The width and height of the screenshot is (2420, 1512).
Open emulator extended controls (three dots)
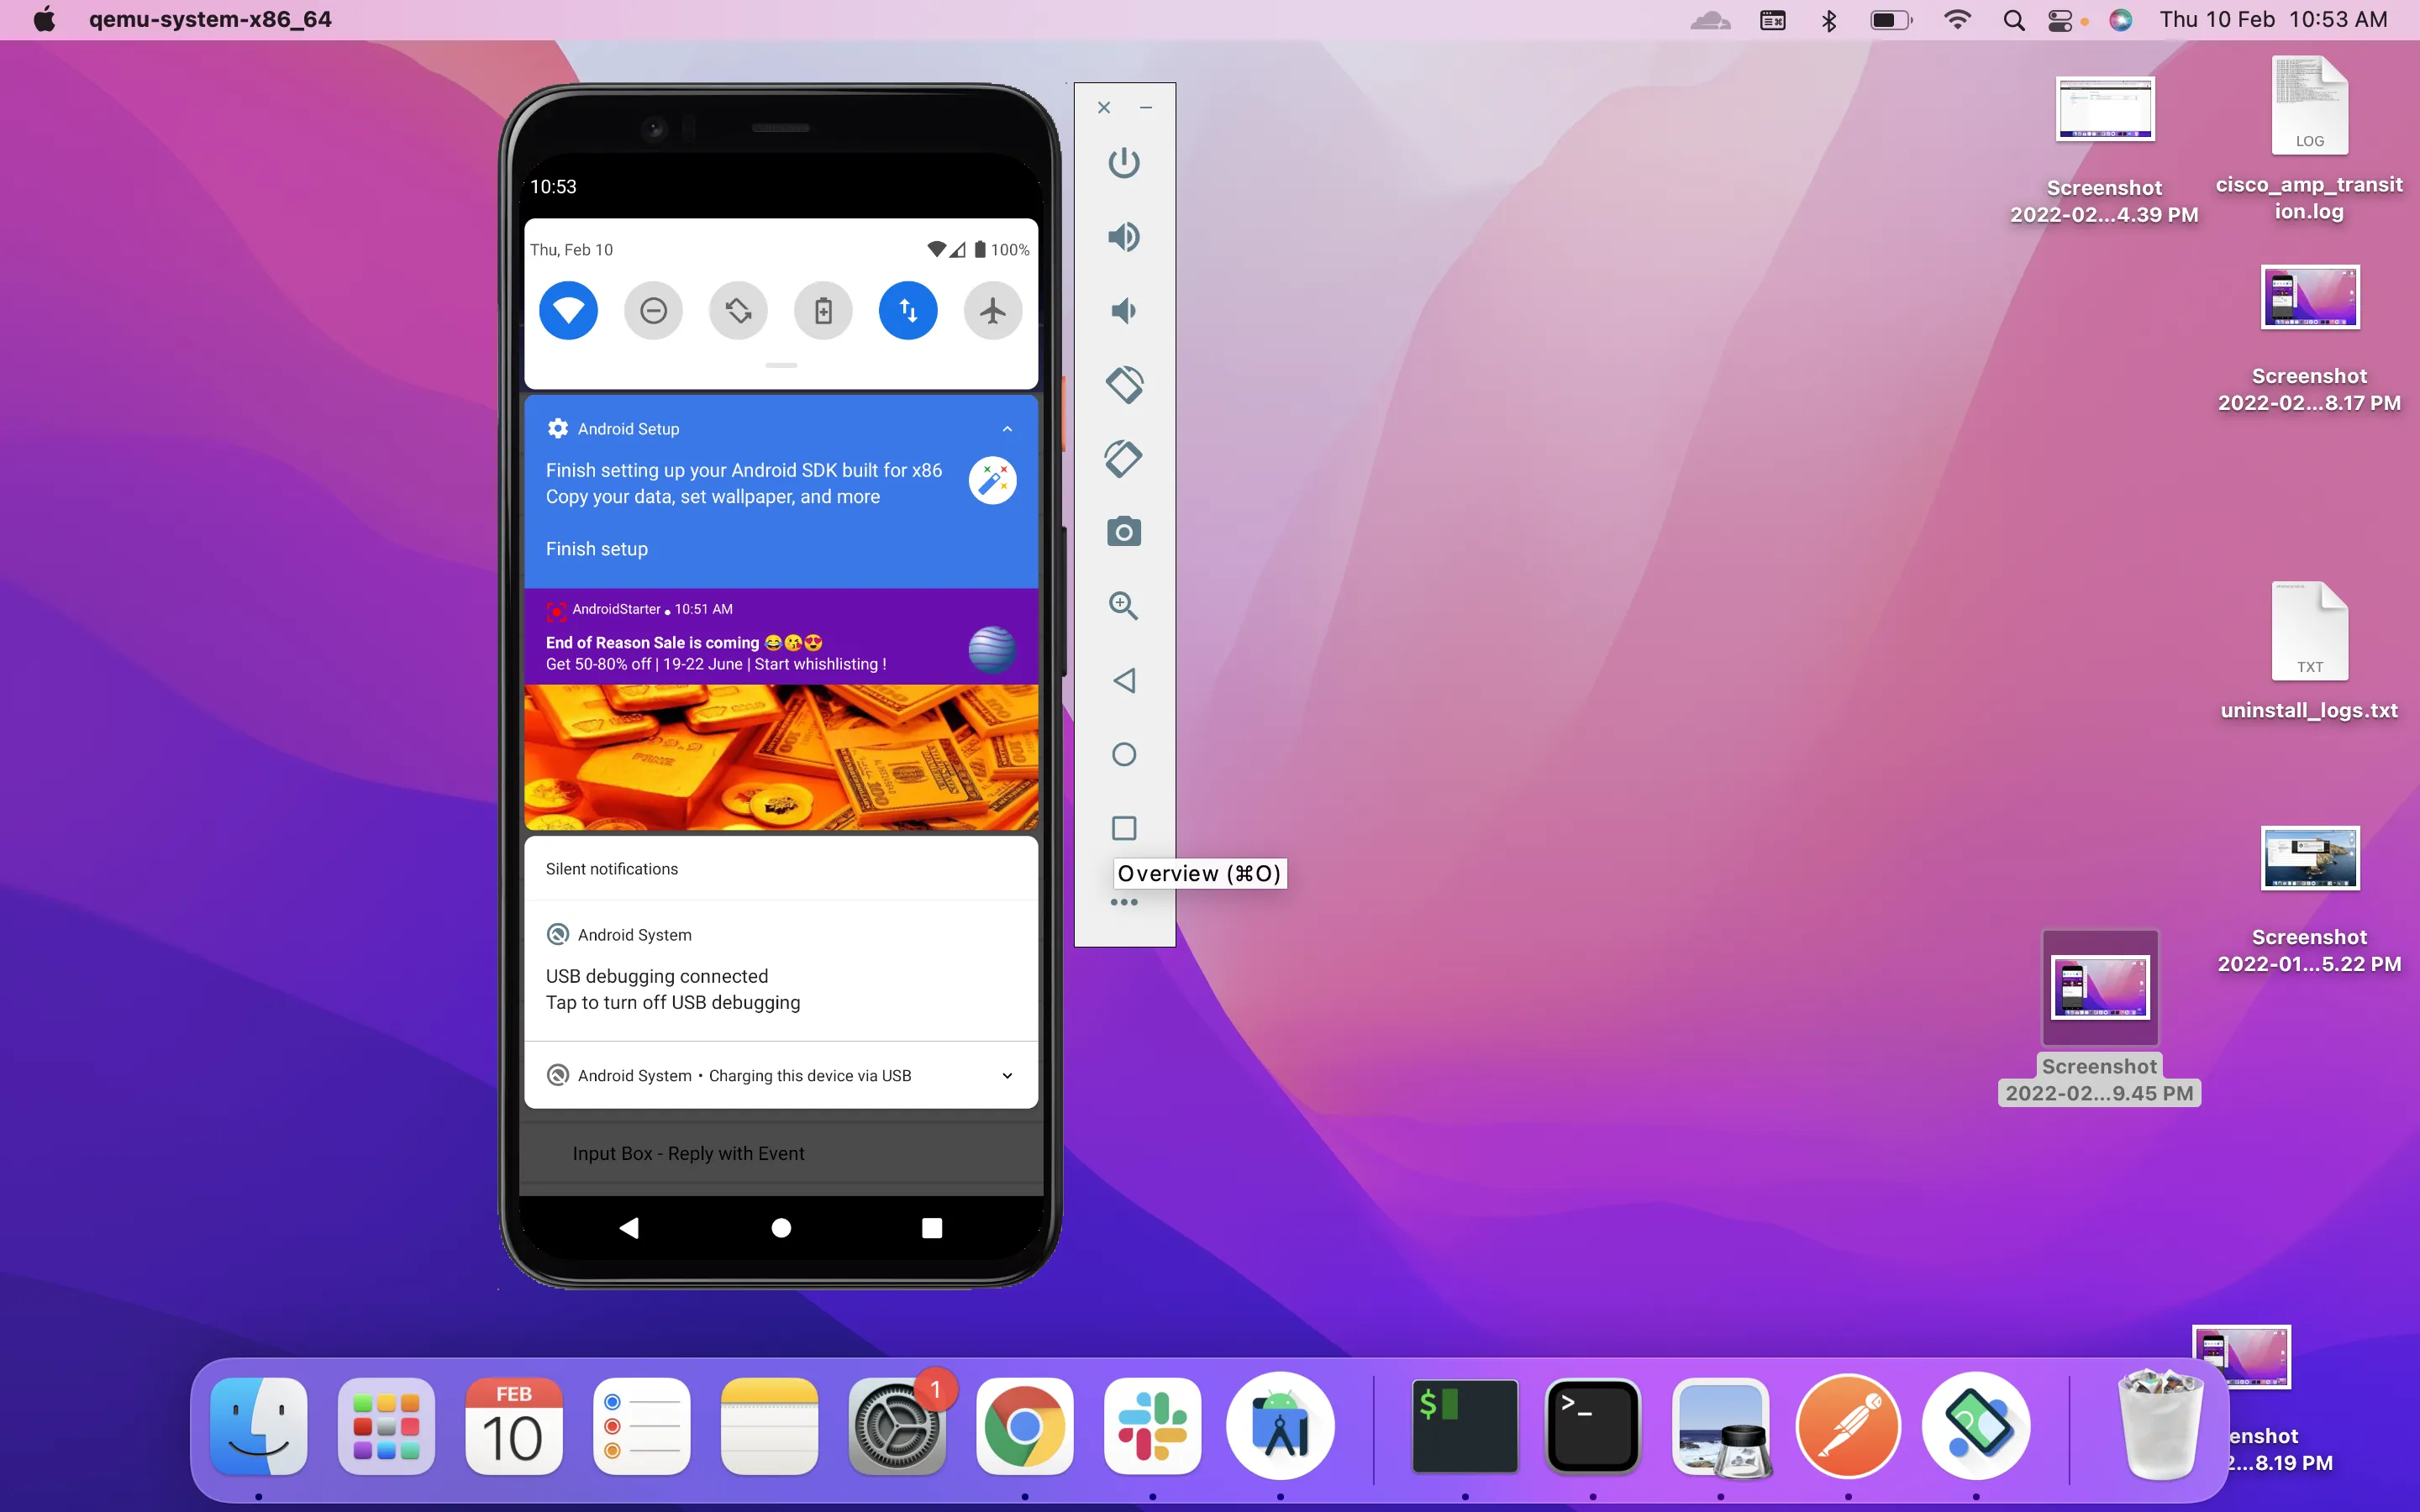coord(1124,902)
